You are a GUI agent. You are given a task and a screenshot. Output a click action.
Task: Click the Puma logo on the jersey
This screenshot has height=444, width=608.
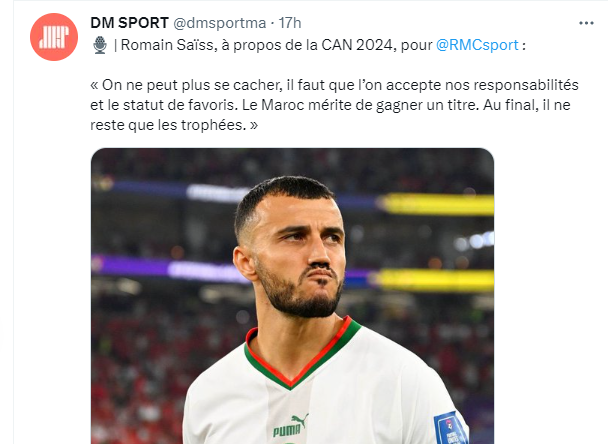click(291, 426)
